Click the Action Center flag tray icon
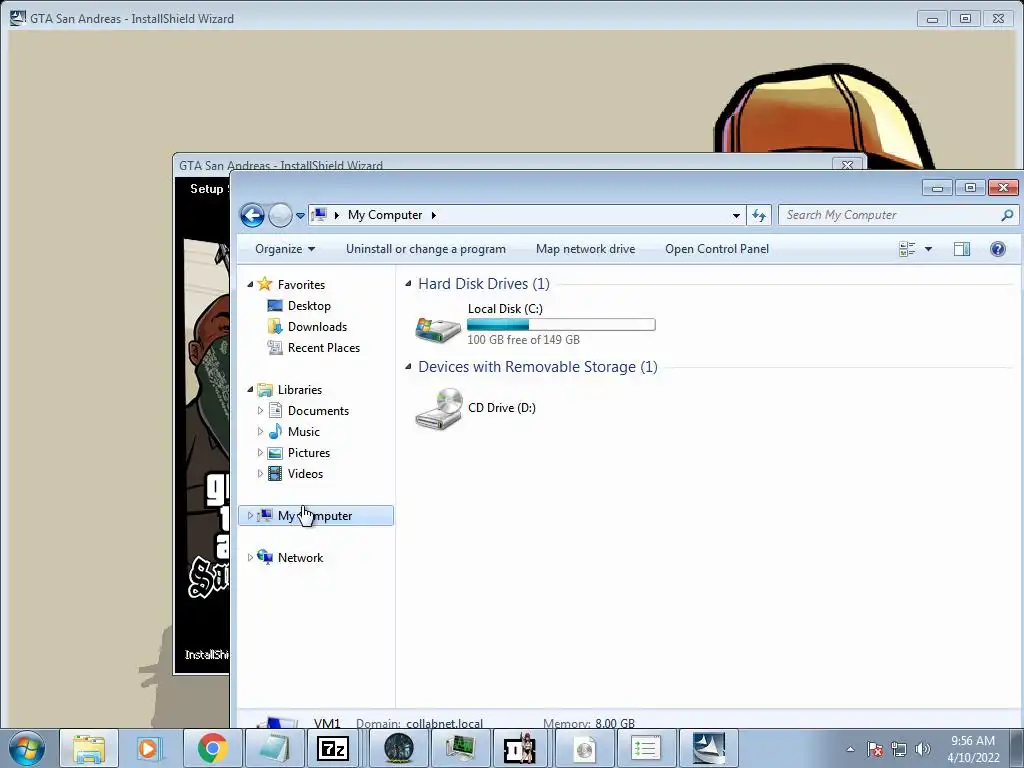The width and height of the screenshot is (1024, 768). click(875, 749)
